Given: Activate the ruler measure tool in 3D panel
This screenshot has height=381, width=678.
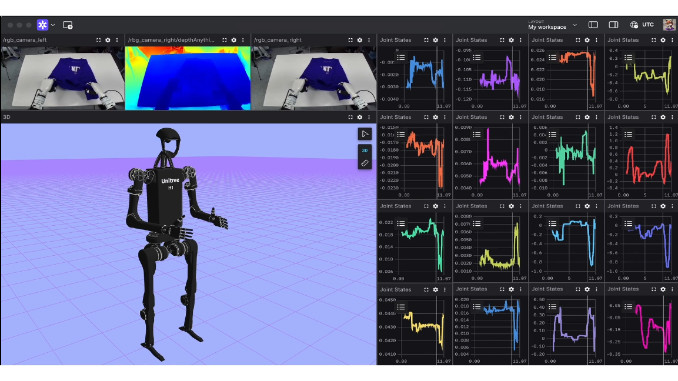Looking at the screenshot, I should tap(365, 163).
